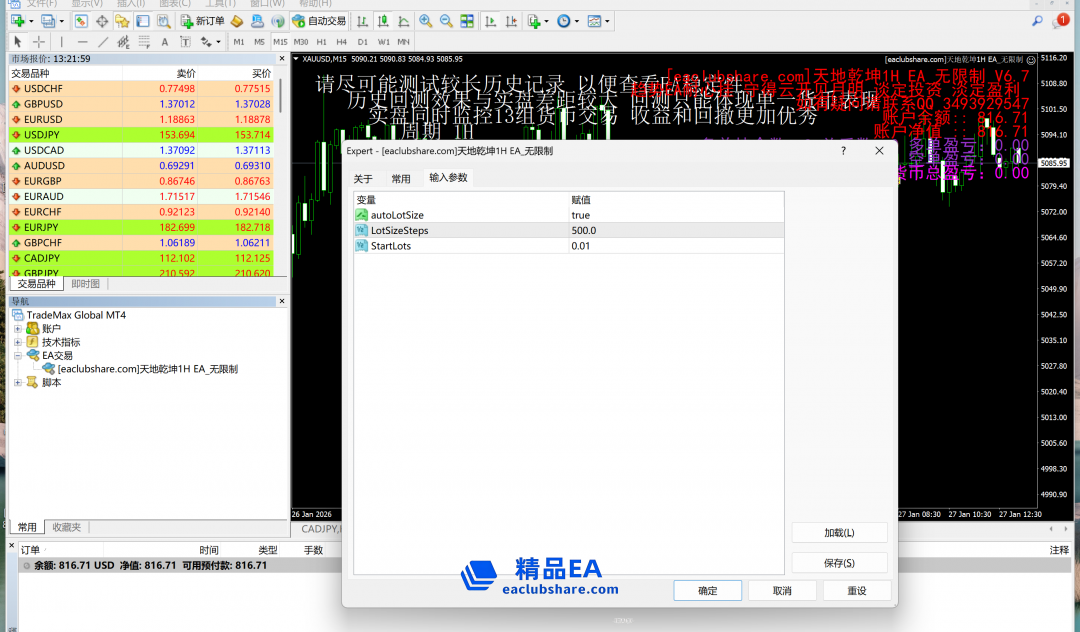
Task: Collapse the EA交易 tree node
Action: pos(18,355)
